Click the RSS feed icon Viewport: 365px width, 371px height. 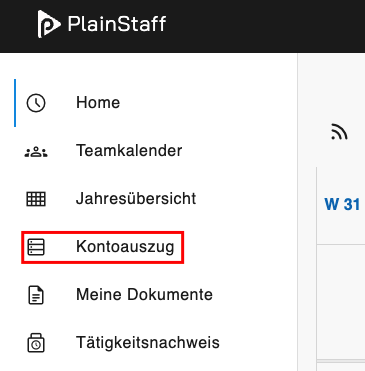pyautogui.click(x=339, y=132)
